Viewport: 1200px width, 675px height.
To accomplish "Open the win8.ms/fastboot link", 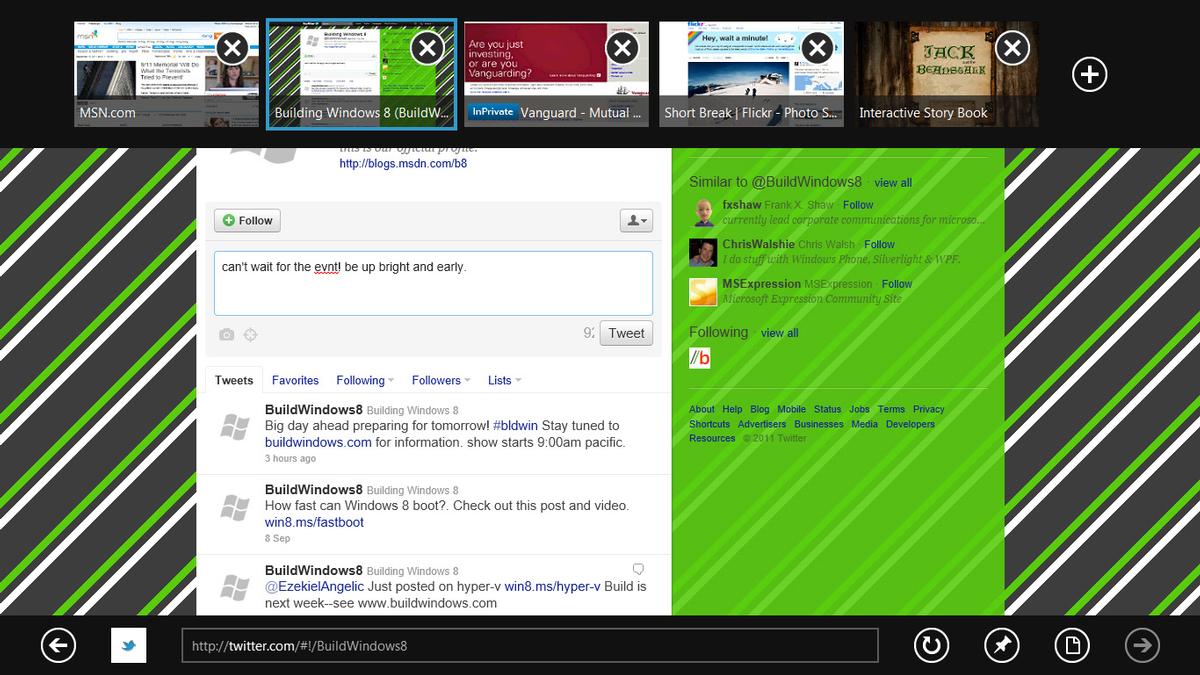I will (314, 522).
